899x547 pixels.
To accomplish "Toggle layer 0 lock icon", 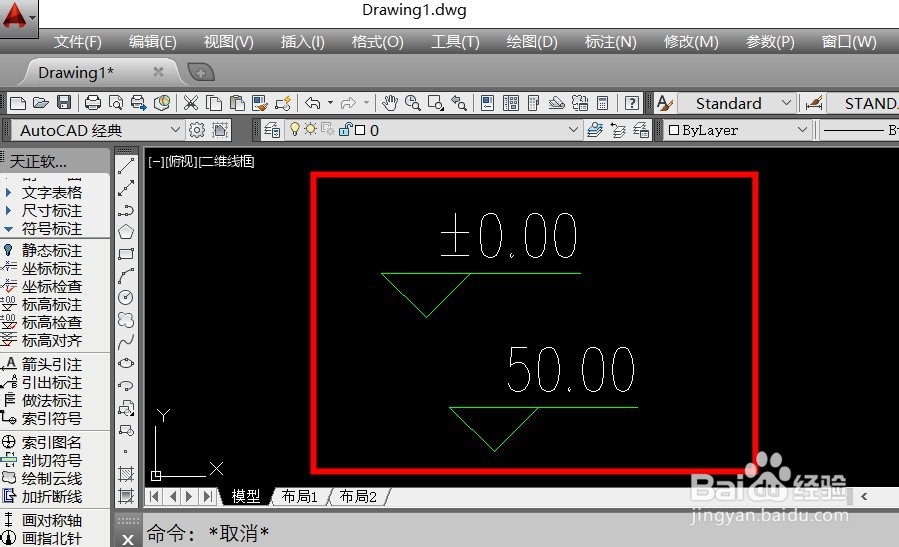I will [x=345, y=130].
